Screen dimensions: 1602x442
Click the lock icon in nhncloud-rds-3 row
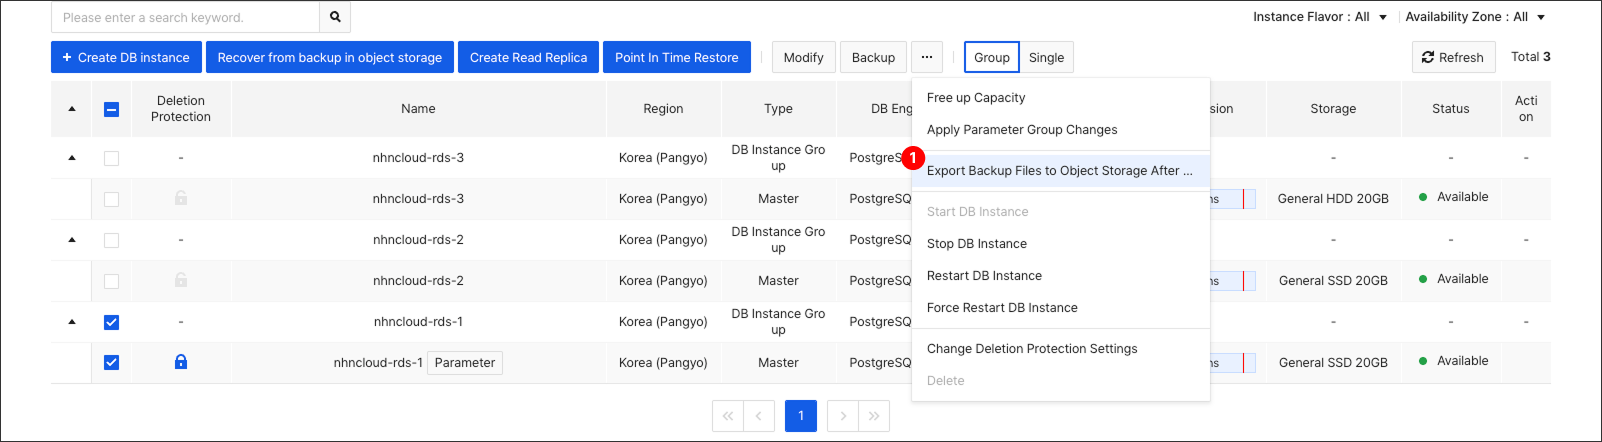(181, 198)
